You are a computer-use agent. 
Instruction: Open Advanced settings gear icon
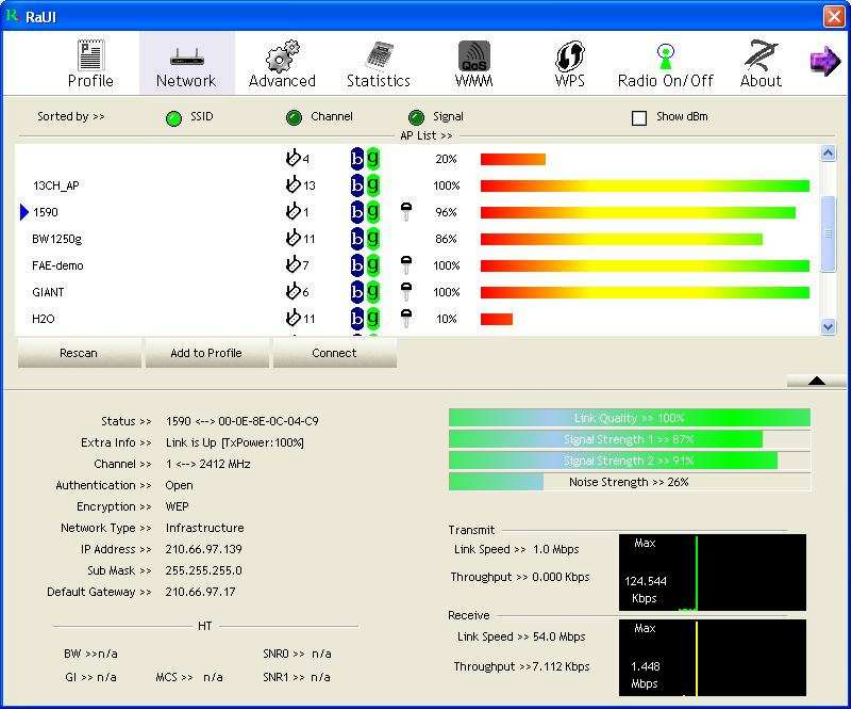[x=282, y=55]
